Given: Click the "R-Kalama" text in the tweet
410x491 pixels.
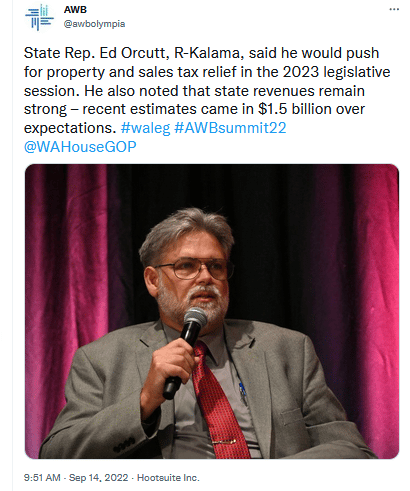Looking at the screenshot, I should pos(209,53).
